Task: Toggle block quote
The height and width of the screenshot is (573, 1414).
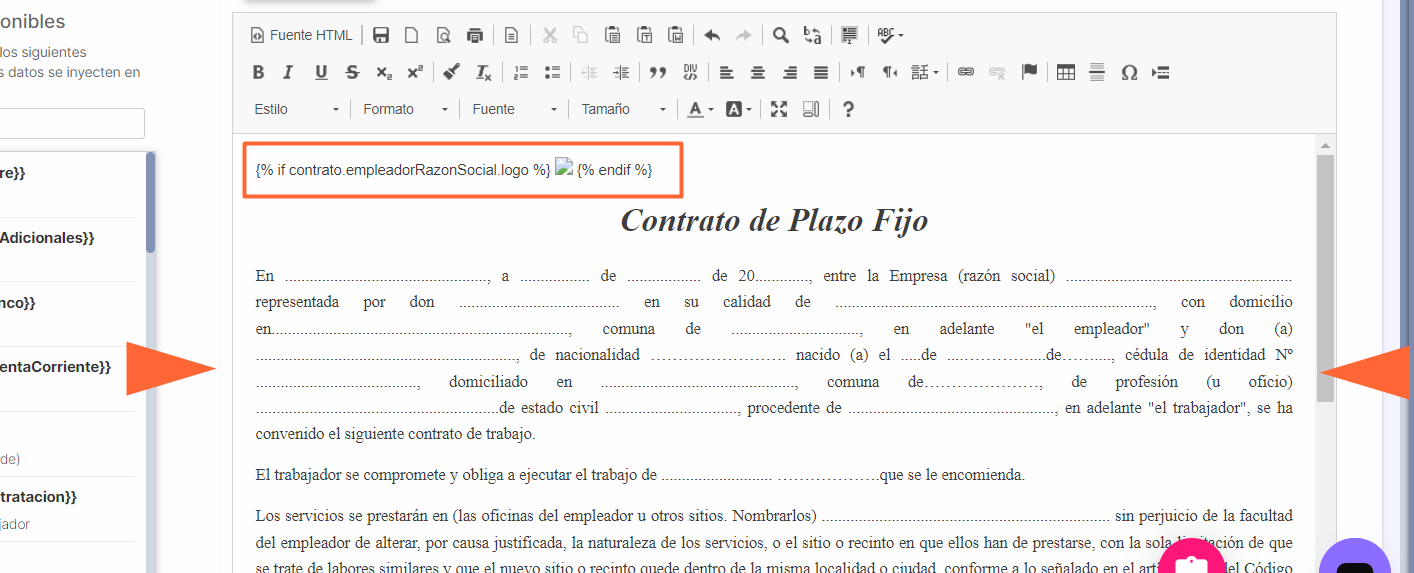Action: [x=658, y=72]
